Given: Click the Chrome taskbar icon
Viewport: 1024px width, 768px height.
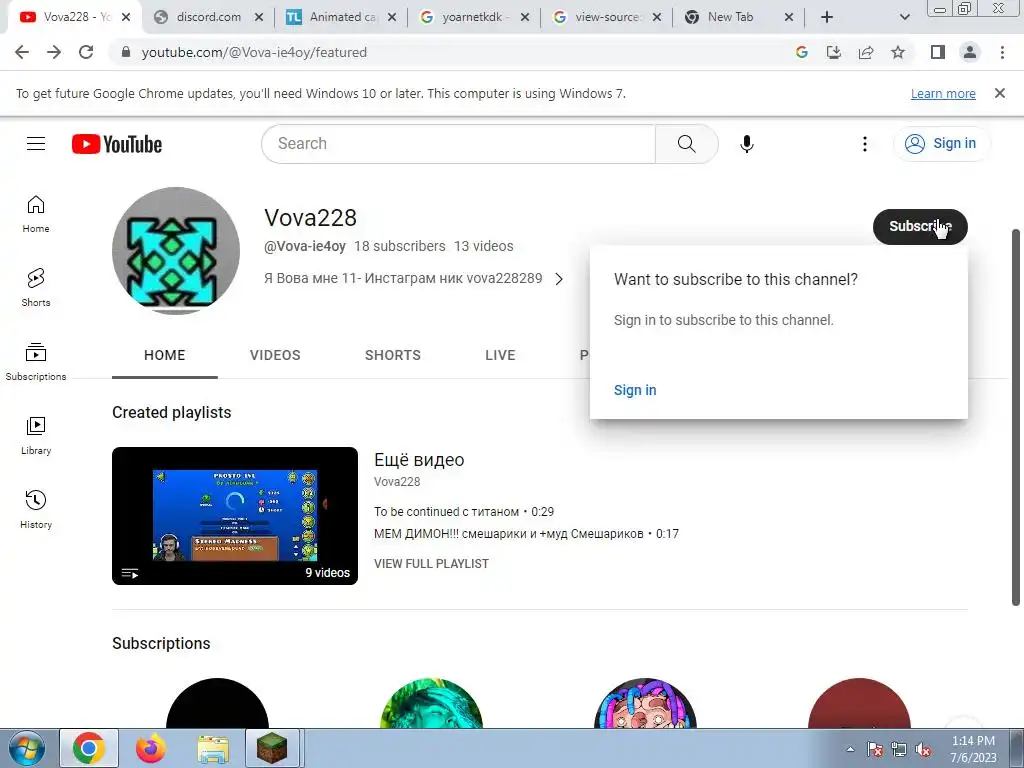Looking at the screenshot, I should click(89, 748).
